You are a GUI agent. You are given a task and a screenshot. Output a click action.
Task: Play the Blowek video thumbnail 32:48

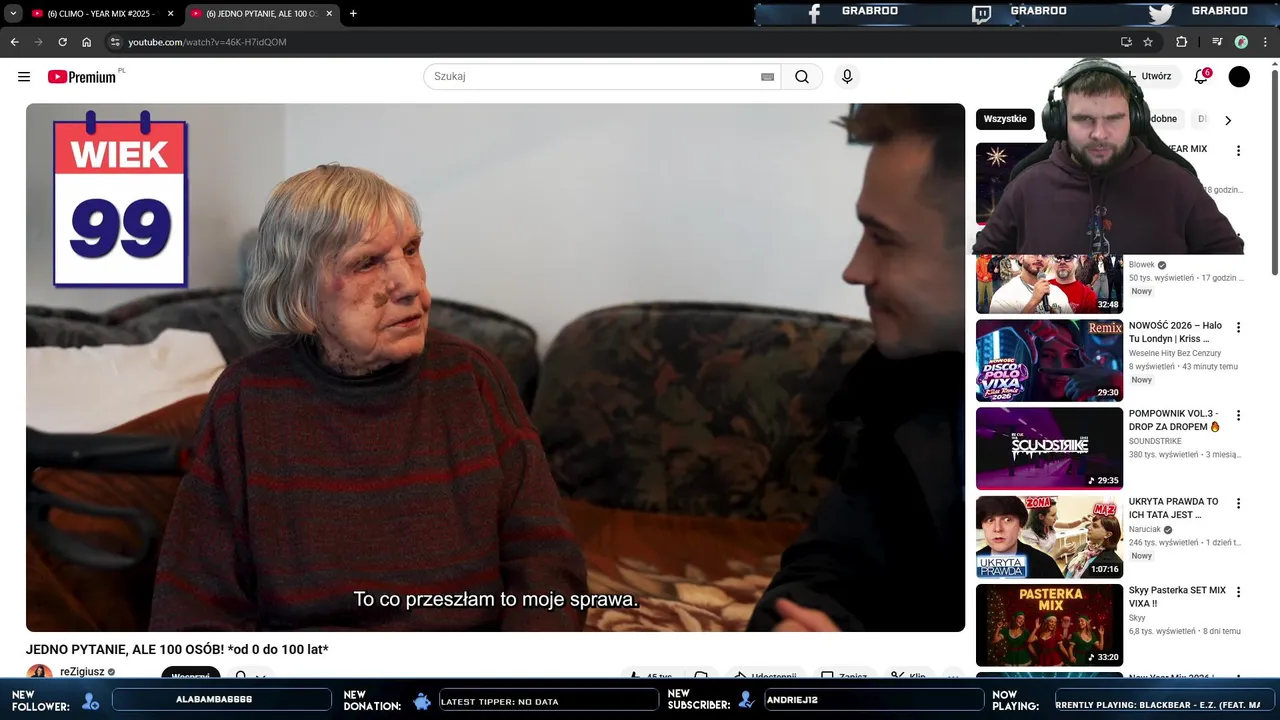1049,284
